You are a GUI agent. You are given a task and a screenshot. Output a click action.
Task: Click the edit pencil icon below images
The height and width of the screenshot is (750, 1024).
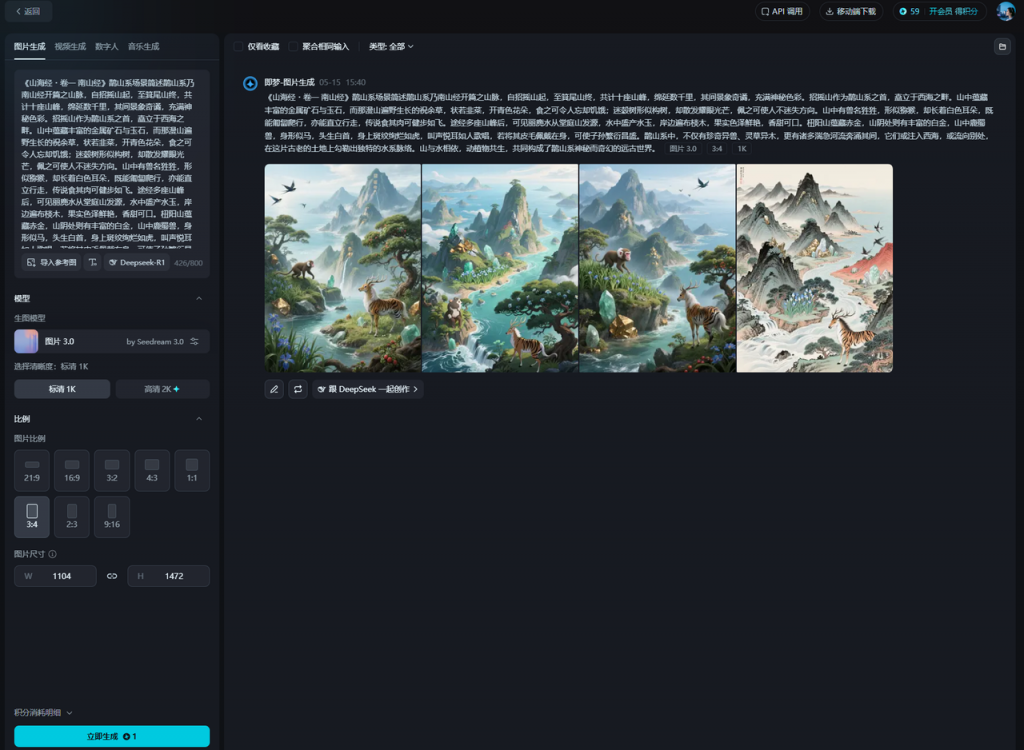pyautogui.click(x=274, y=389)
